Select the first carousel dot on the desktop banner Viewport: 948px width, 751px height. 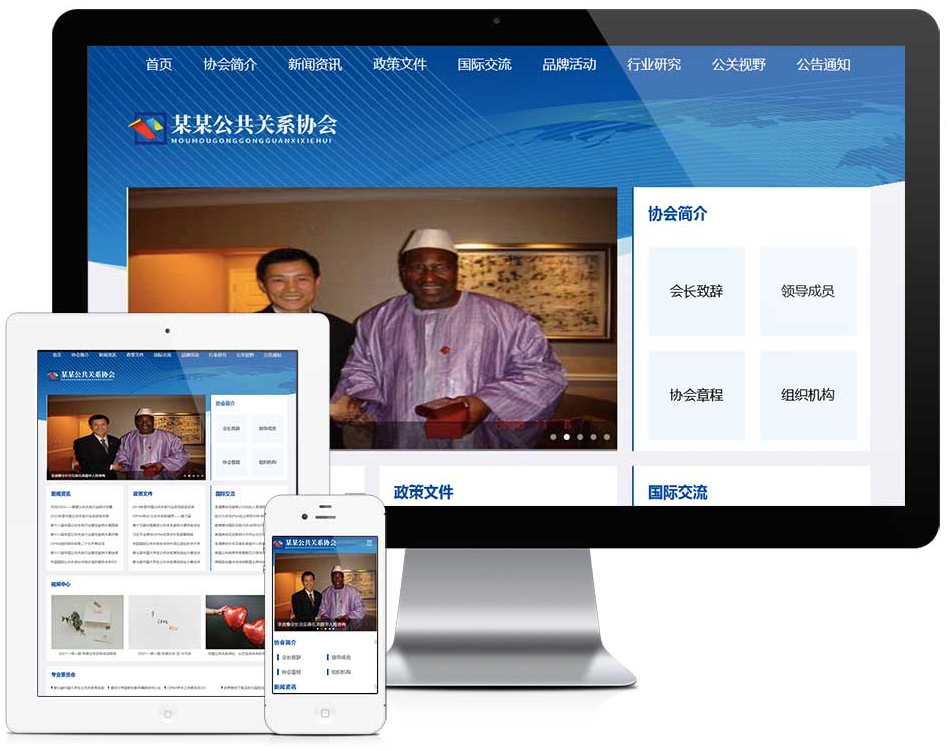click(553, 437)
